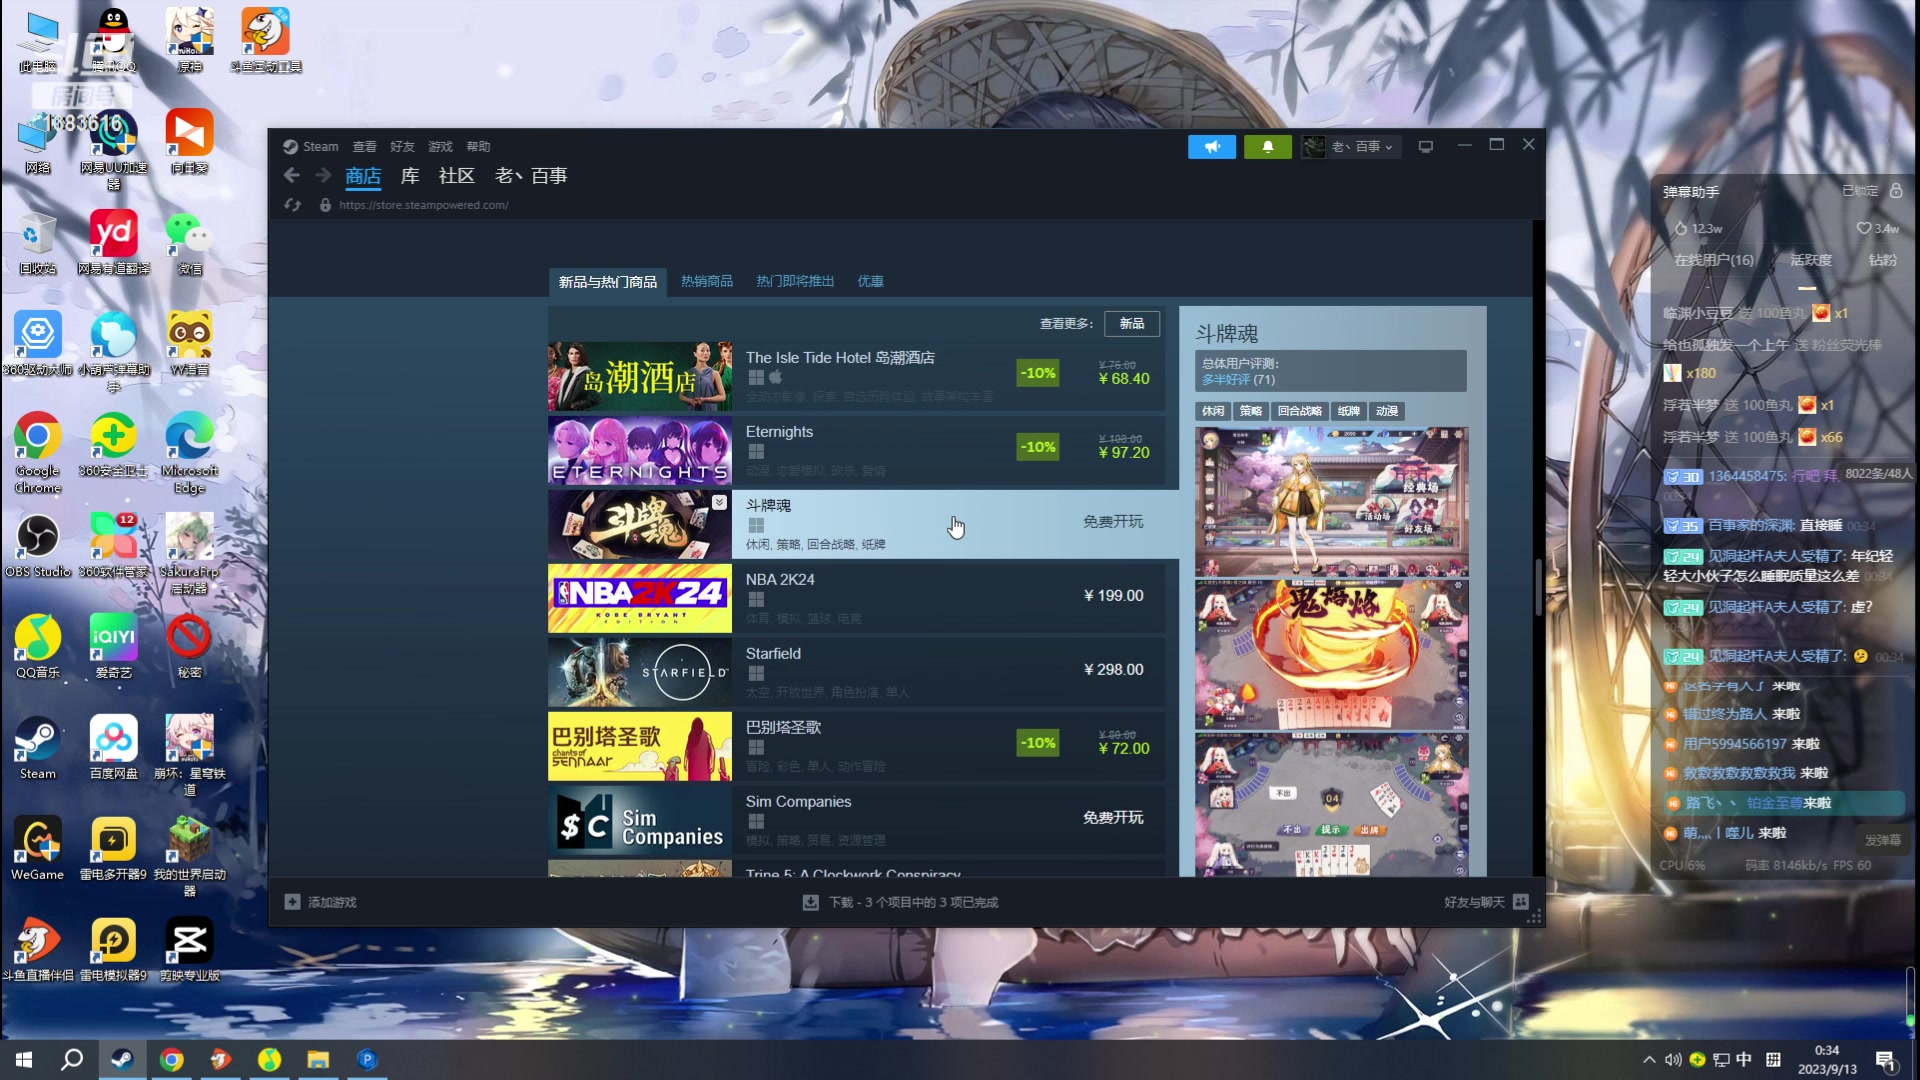Switch to 商店 navigation tab
1920x1080 pixels.
pyautogui.click(x=363, y=176)
